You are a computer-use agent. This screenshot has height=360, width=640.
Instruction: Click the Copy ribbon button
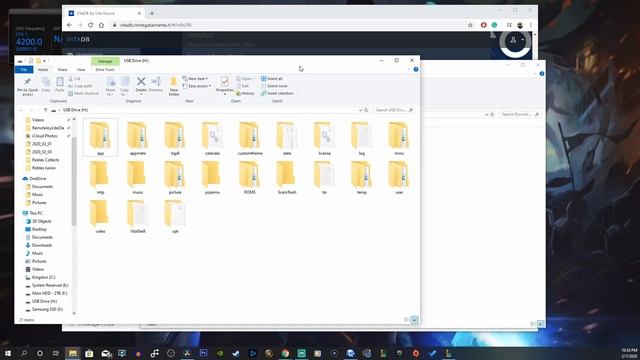(46, 84)
